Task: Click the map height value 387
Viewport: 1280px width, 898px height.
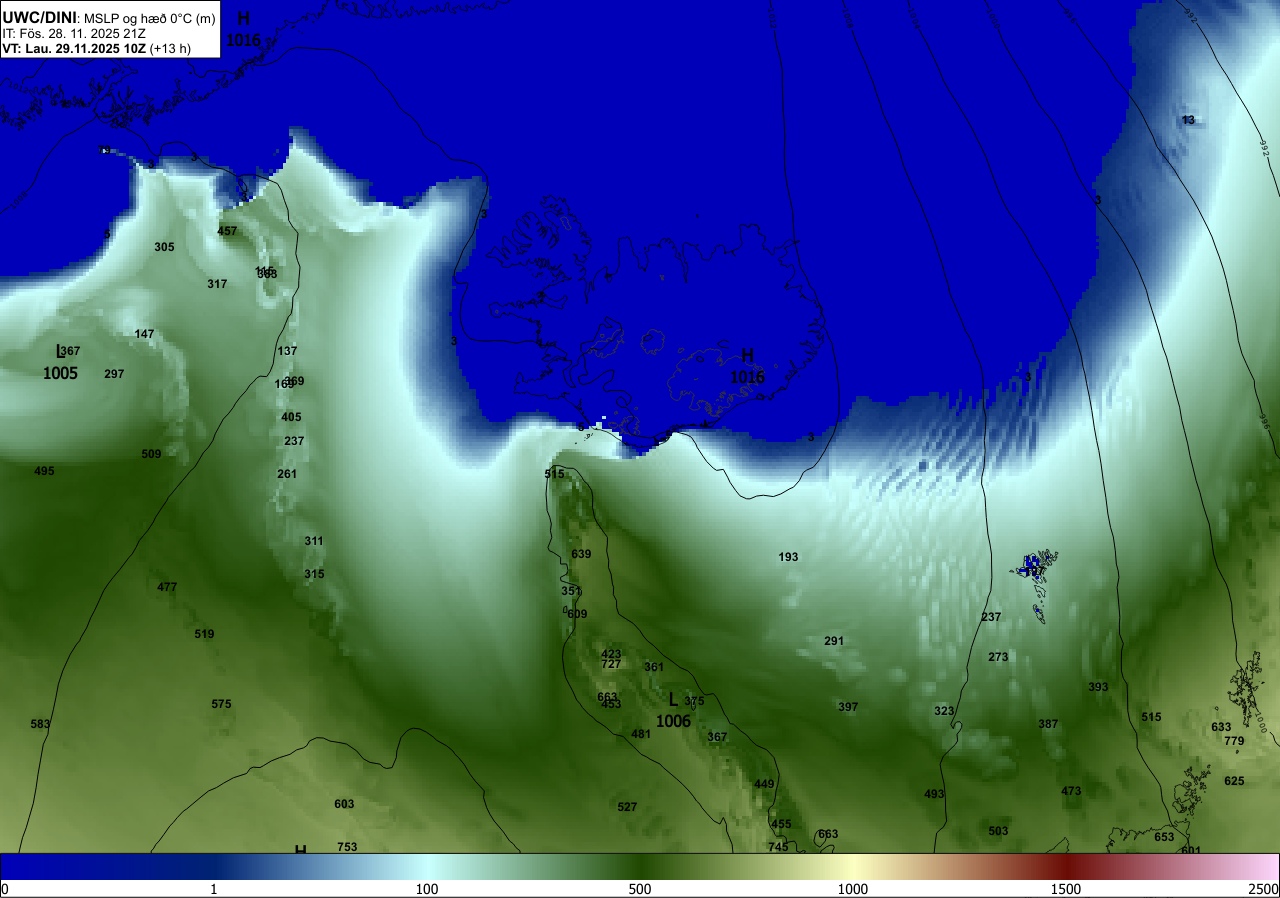Action: [x=1048, y=724]
